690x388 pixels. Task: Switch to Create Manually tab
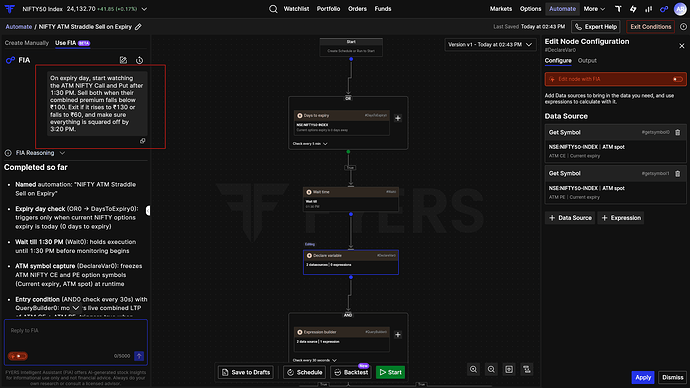click(26, 43)
